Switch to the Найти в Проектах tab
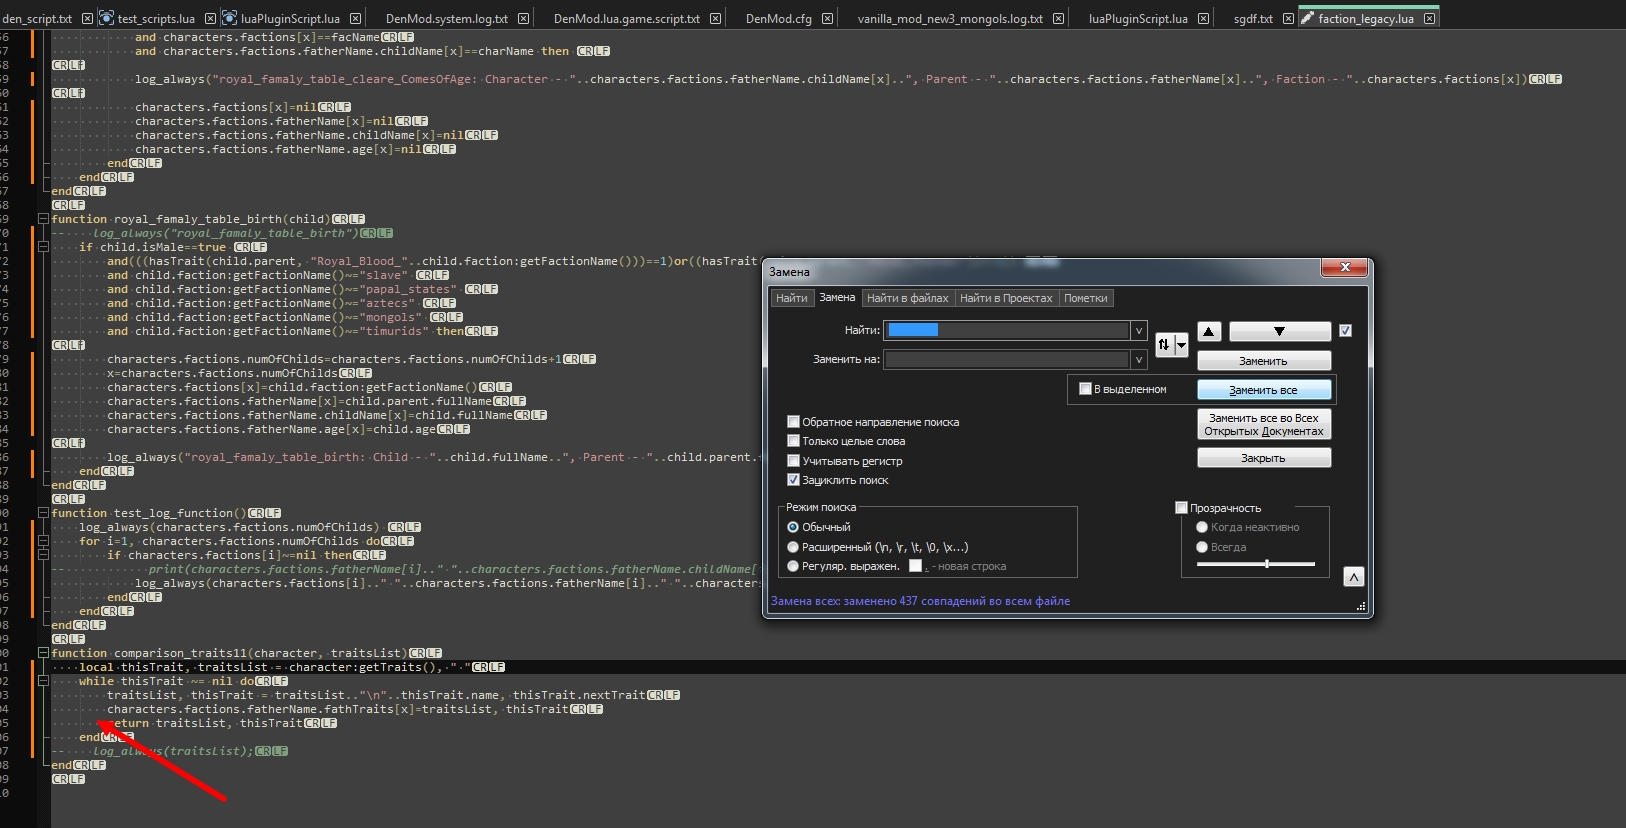1626x828 pixels. pos(1006,298)
